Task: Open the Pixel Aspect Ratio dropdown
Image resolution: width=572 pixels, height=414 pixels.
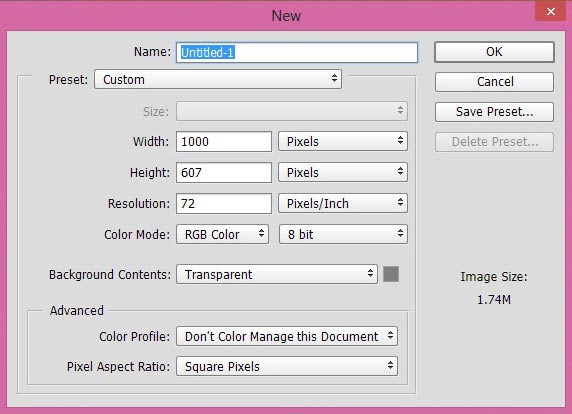Action: coord(287,366)
